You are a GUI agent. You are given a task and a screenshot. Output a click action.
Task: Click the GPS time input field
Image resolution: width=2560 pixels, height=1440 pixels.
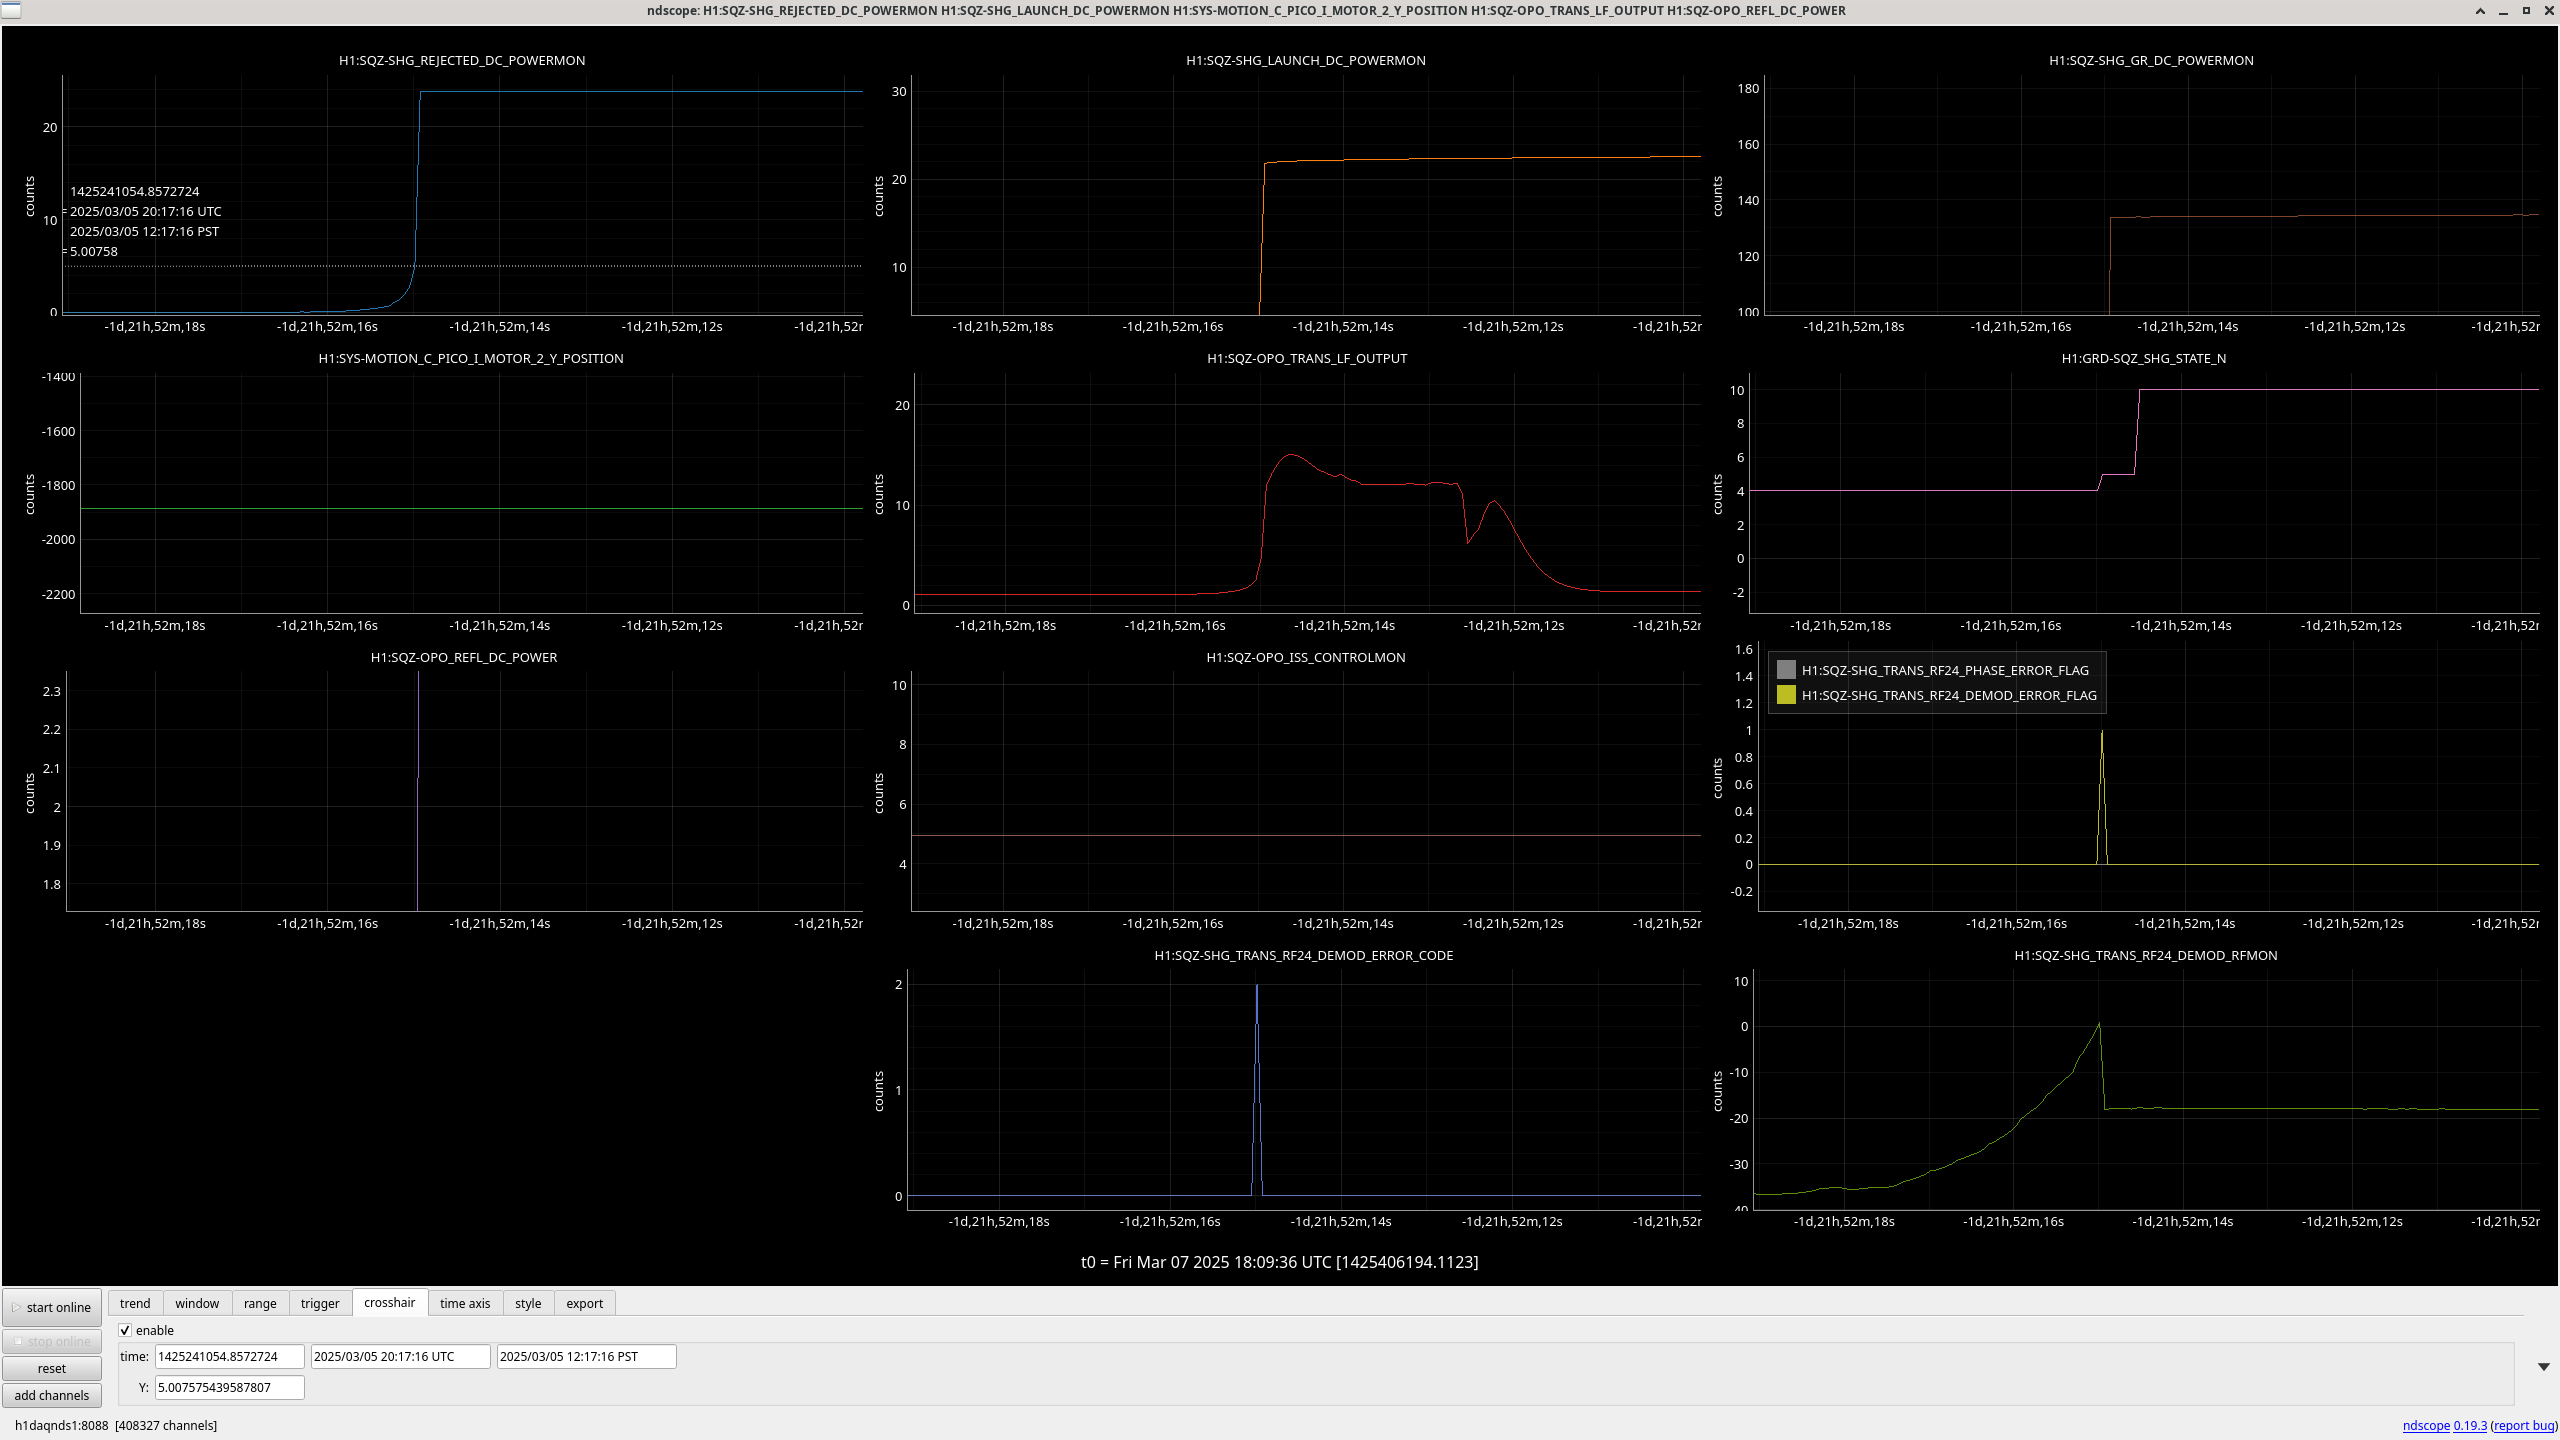(229, 1357)
